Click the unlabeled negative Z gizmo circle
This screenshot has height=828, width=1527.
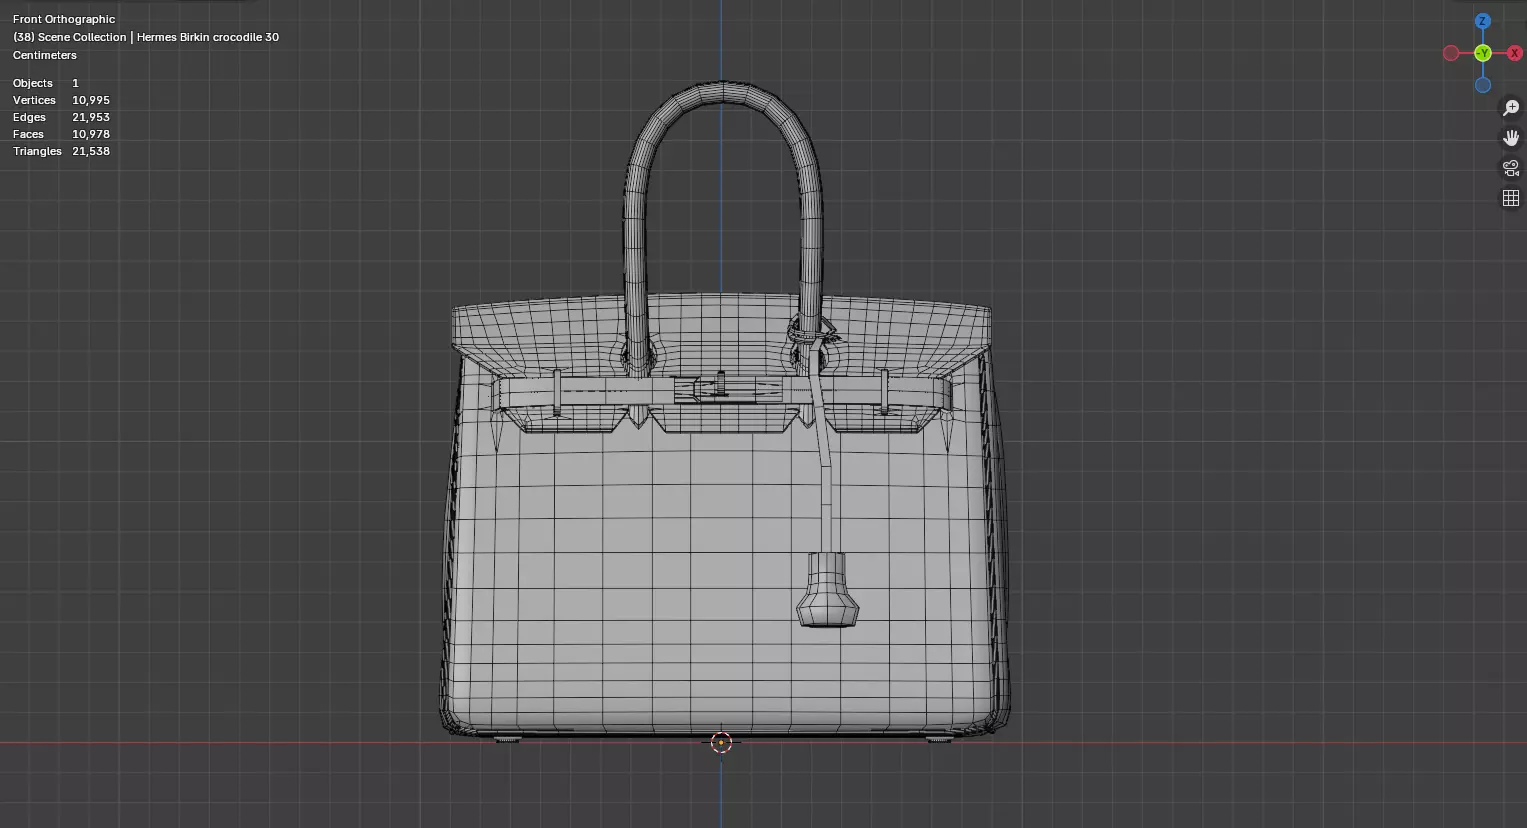coord(1483,85)
